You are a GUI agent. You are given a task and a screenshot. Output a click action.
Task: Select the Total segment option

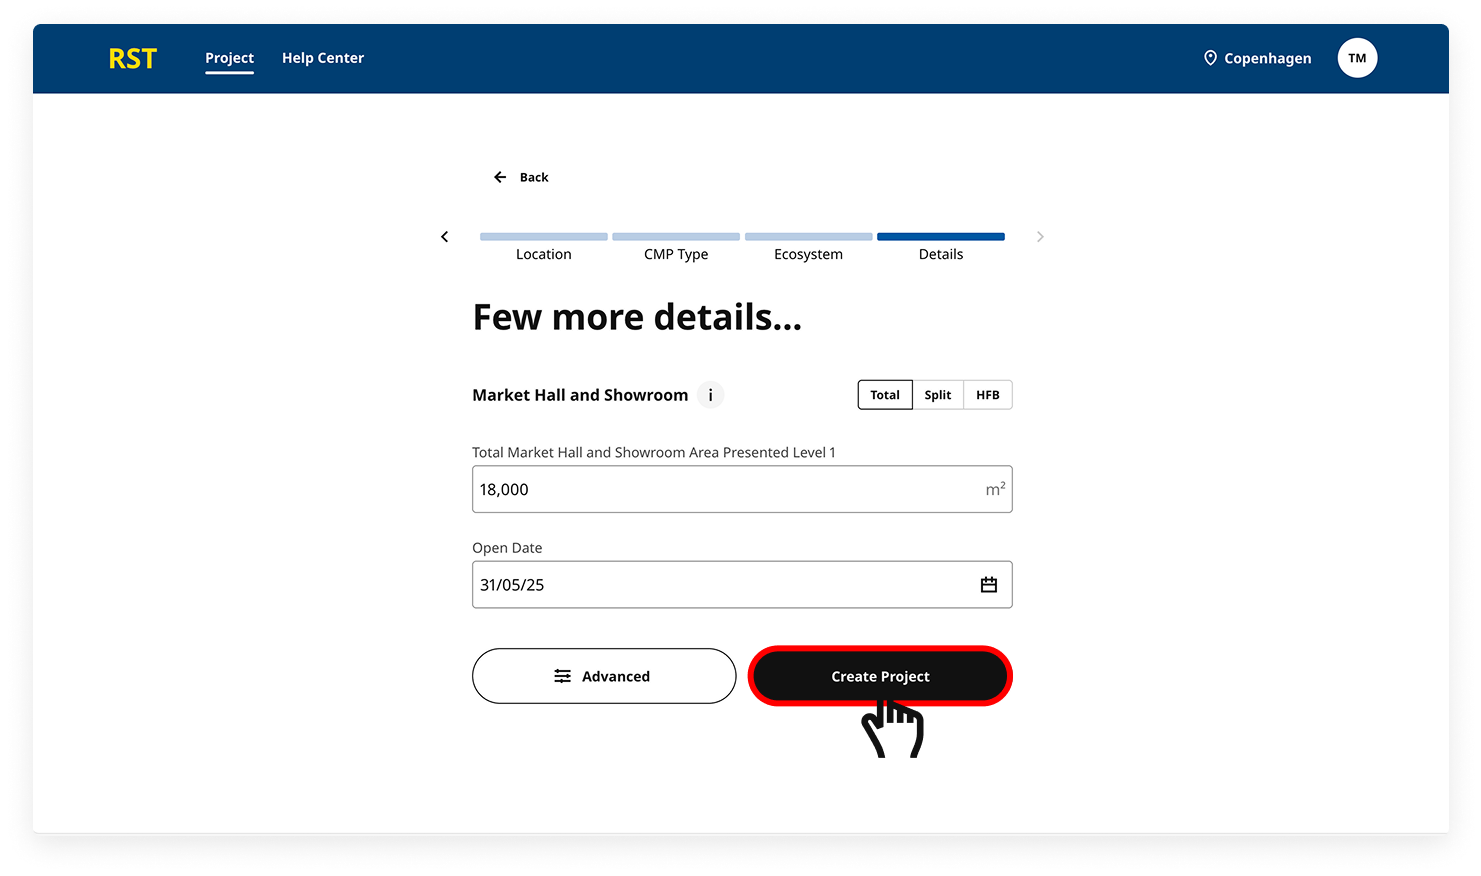coord(884,395)
